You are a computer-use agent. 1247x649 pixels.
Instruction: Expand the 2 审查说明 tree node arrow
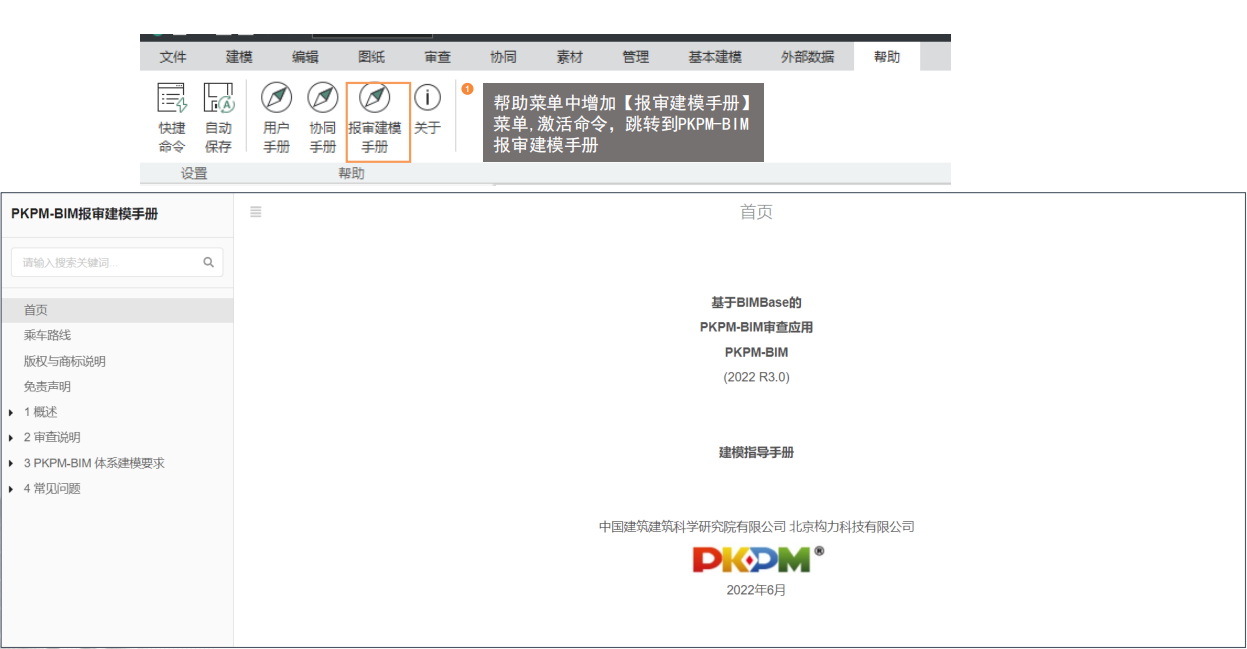pyautogui.click(x=11, y=438)
